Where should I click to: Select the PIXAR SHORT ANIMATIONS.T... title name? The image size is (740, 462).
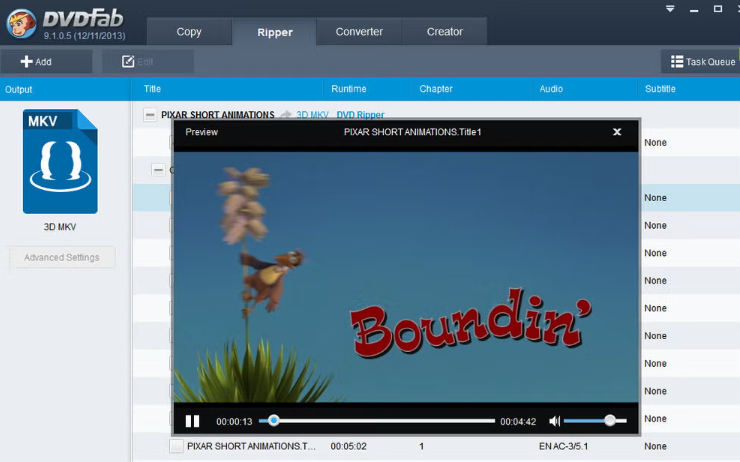click(251, 446)
